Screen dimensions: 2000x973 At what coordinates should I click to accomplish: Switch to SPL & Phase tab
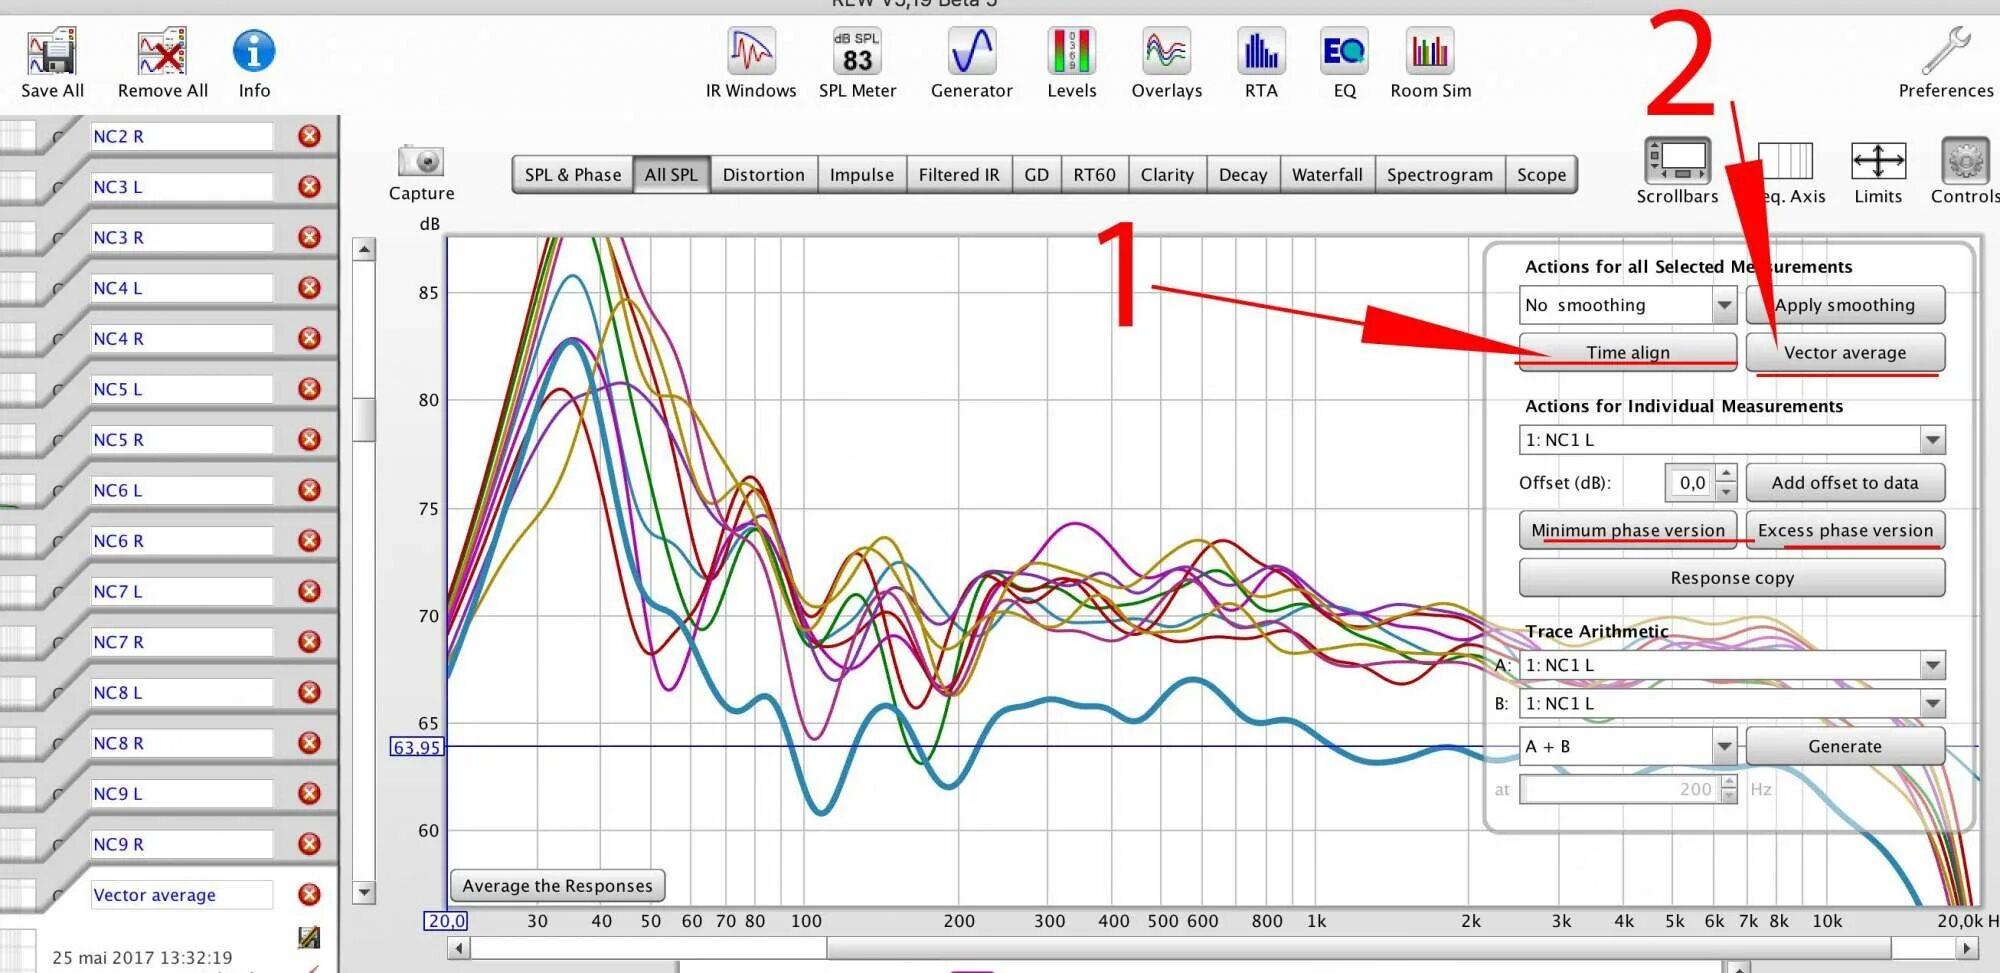click(x=572, y=174)
